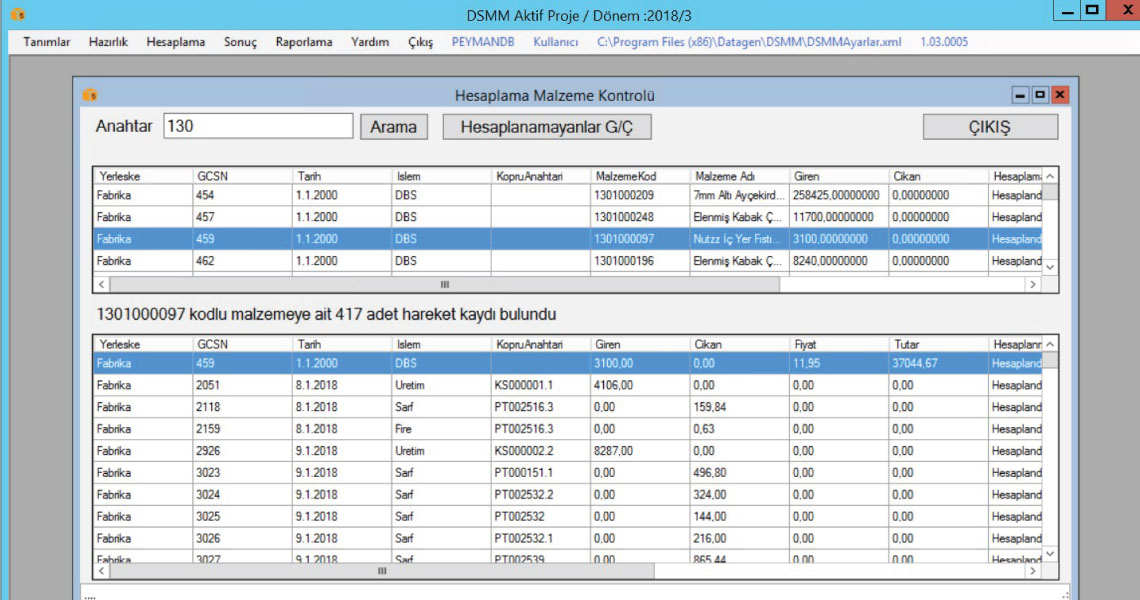Click the lower table horizontal scrollbar thumb
The image size is (1140, 600).
(x=382, y=571)
